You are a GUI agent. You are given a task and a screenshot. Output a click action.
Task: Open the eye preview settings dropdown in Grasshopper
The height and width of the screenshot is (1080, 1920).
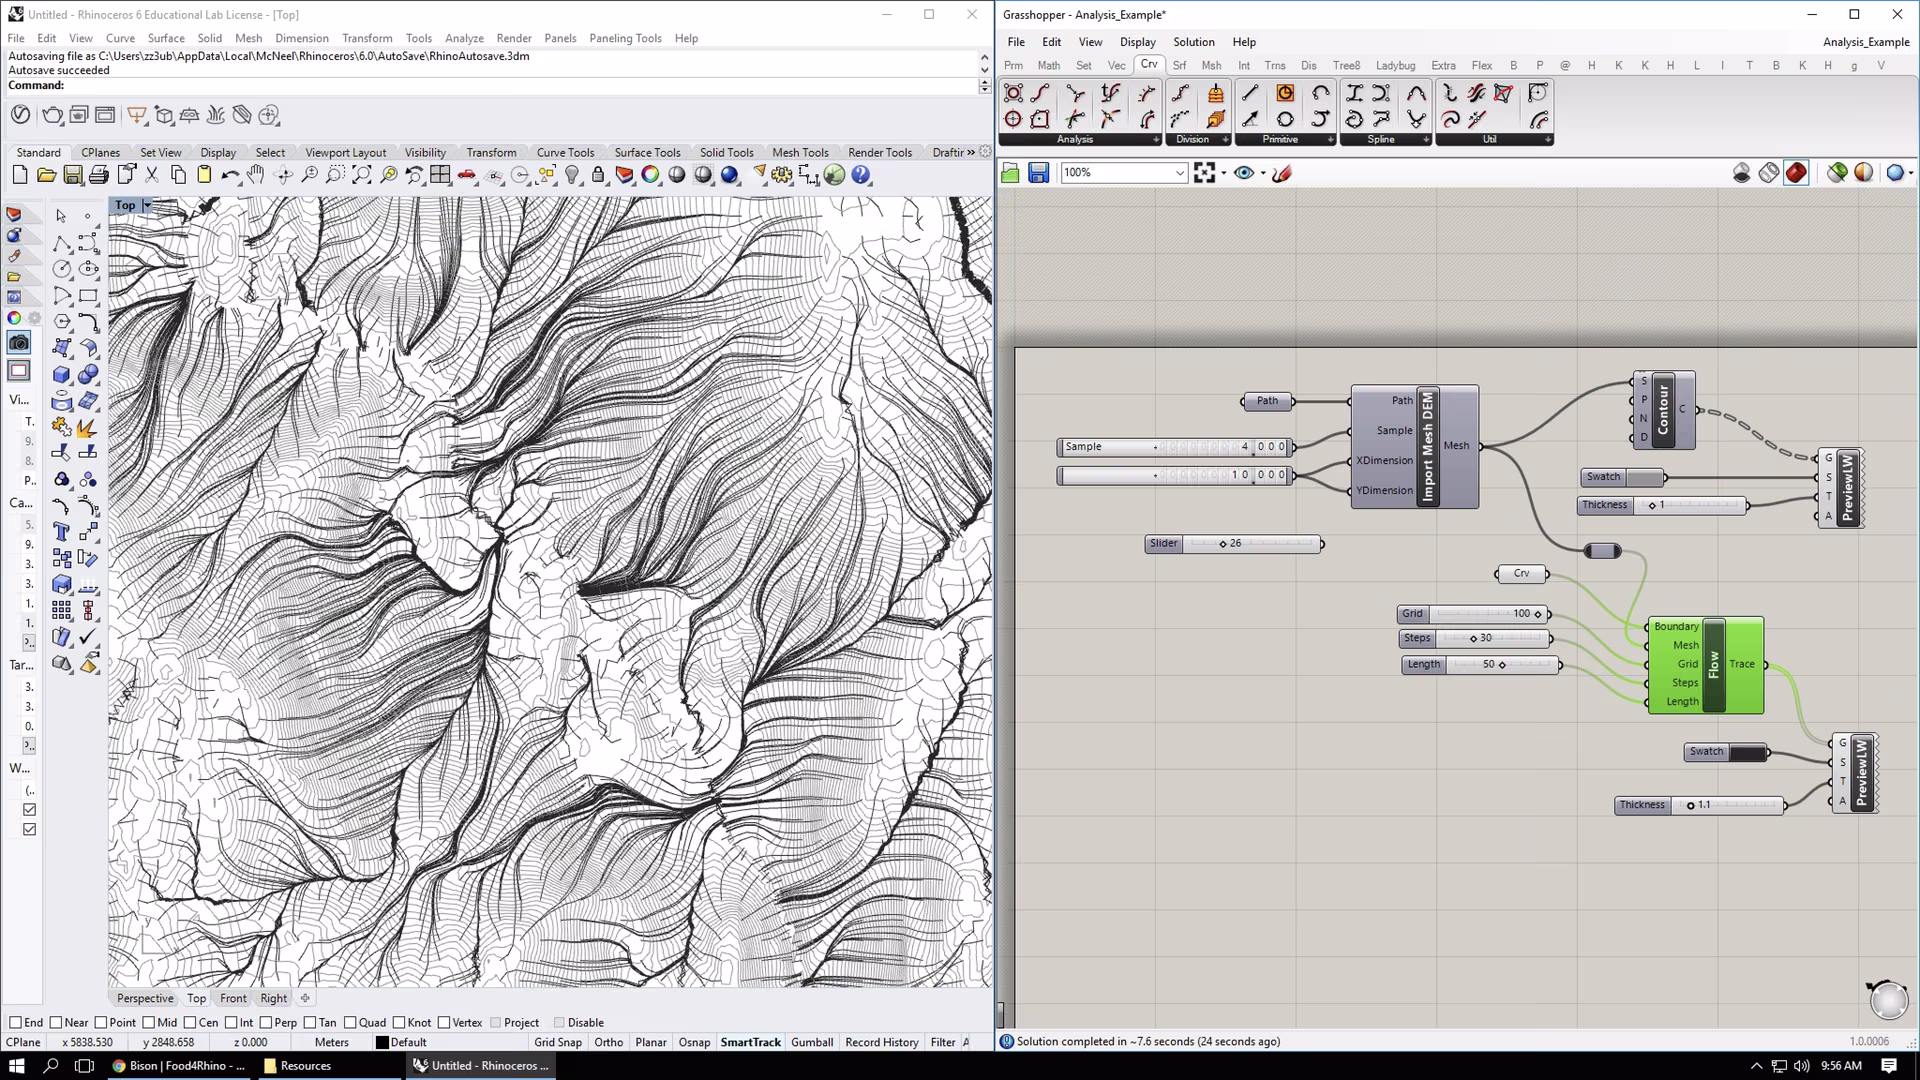(x=1263, y=173)
